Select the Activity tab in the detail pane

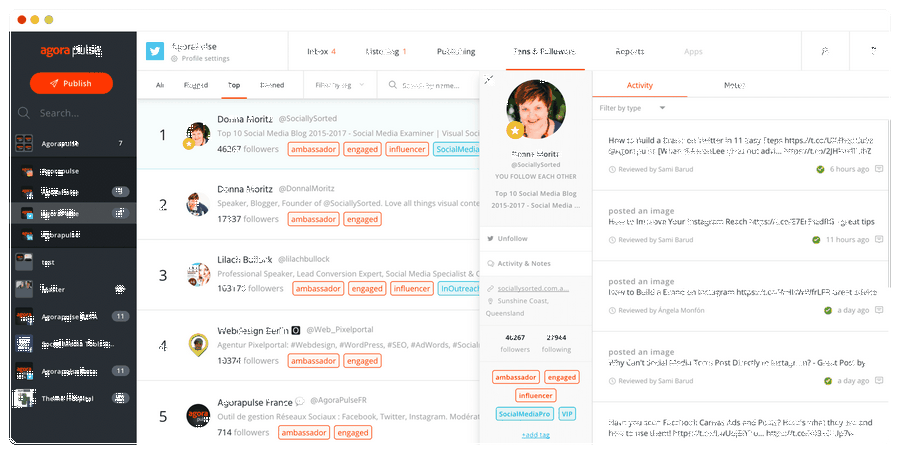point(639,85)
